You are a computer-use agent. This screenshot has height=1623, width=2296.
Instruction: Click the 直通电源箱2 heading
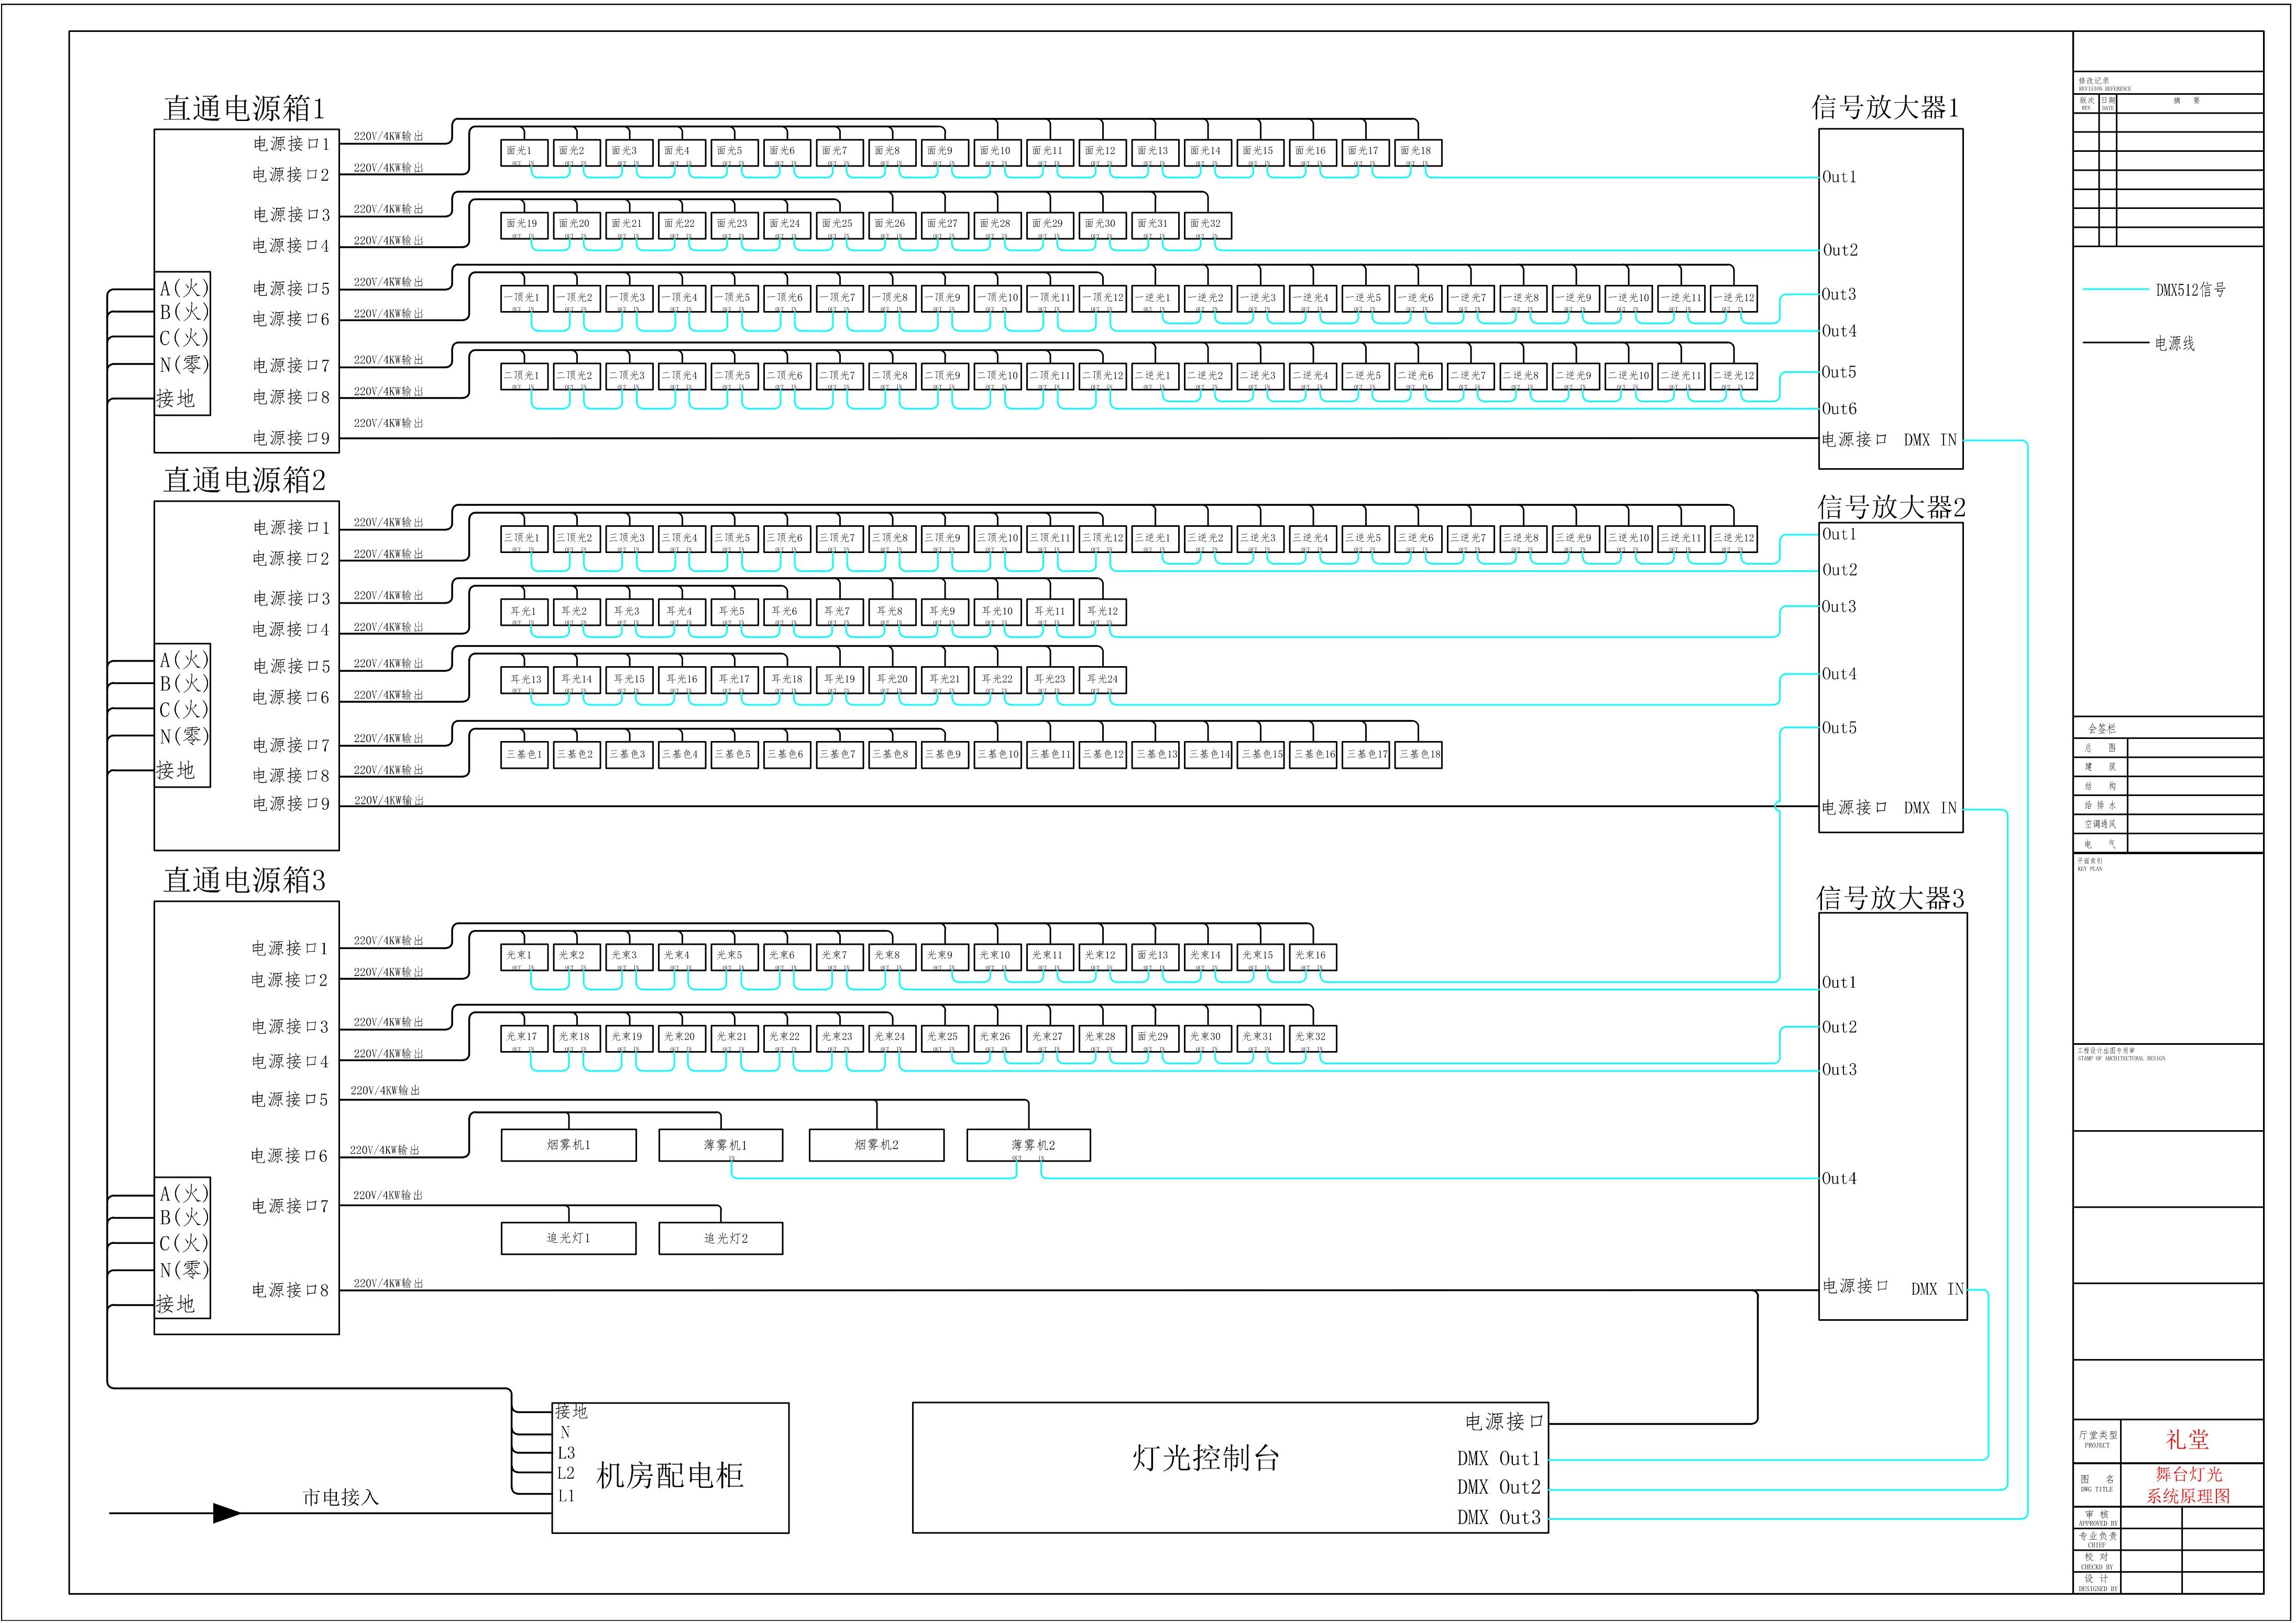[244, 481]
